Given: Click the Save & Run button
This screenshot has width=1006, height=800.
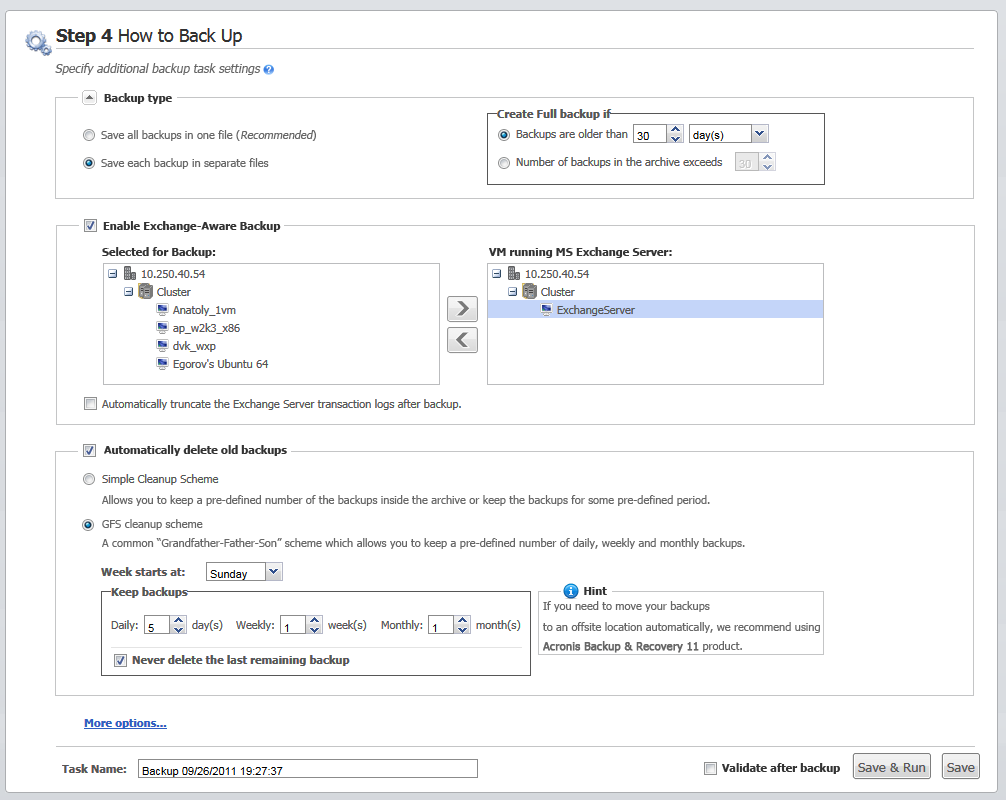Looking at the screenshot, I should tap(892, 767).
